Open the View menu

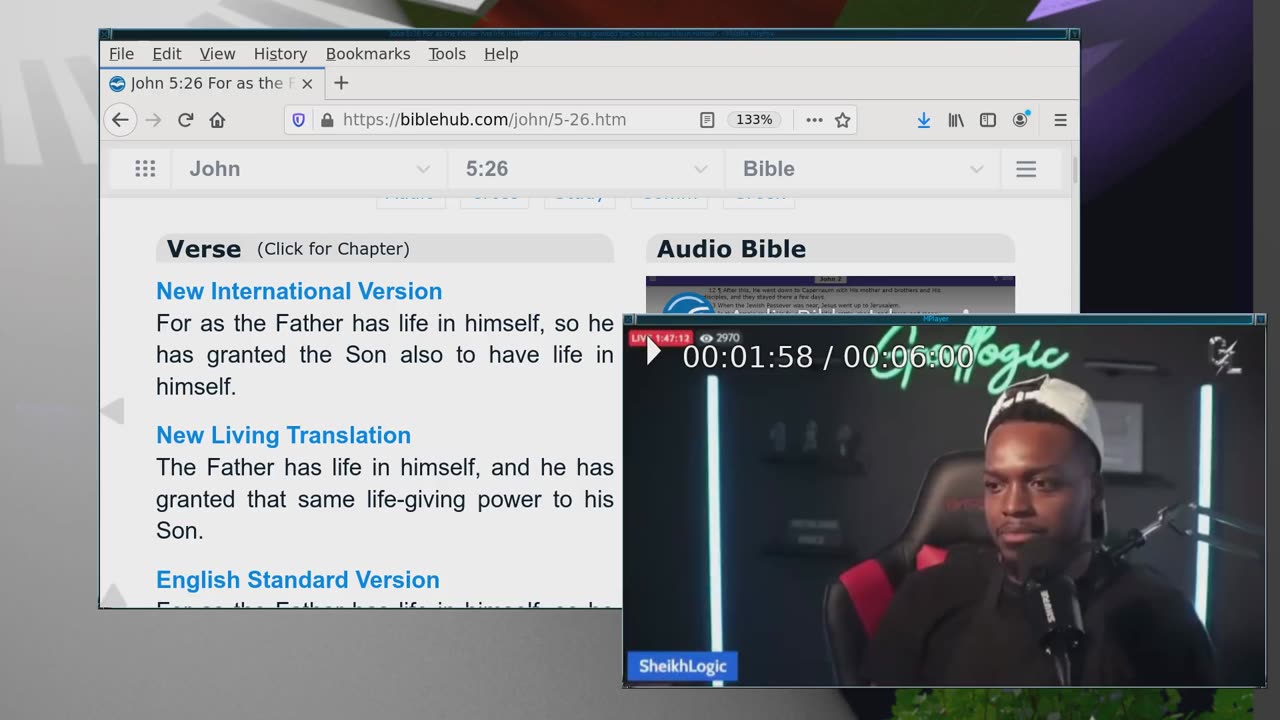[x=217, y=54]
